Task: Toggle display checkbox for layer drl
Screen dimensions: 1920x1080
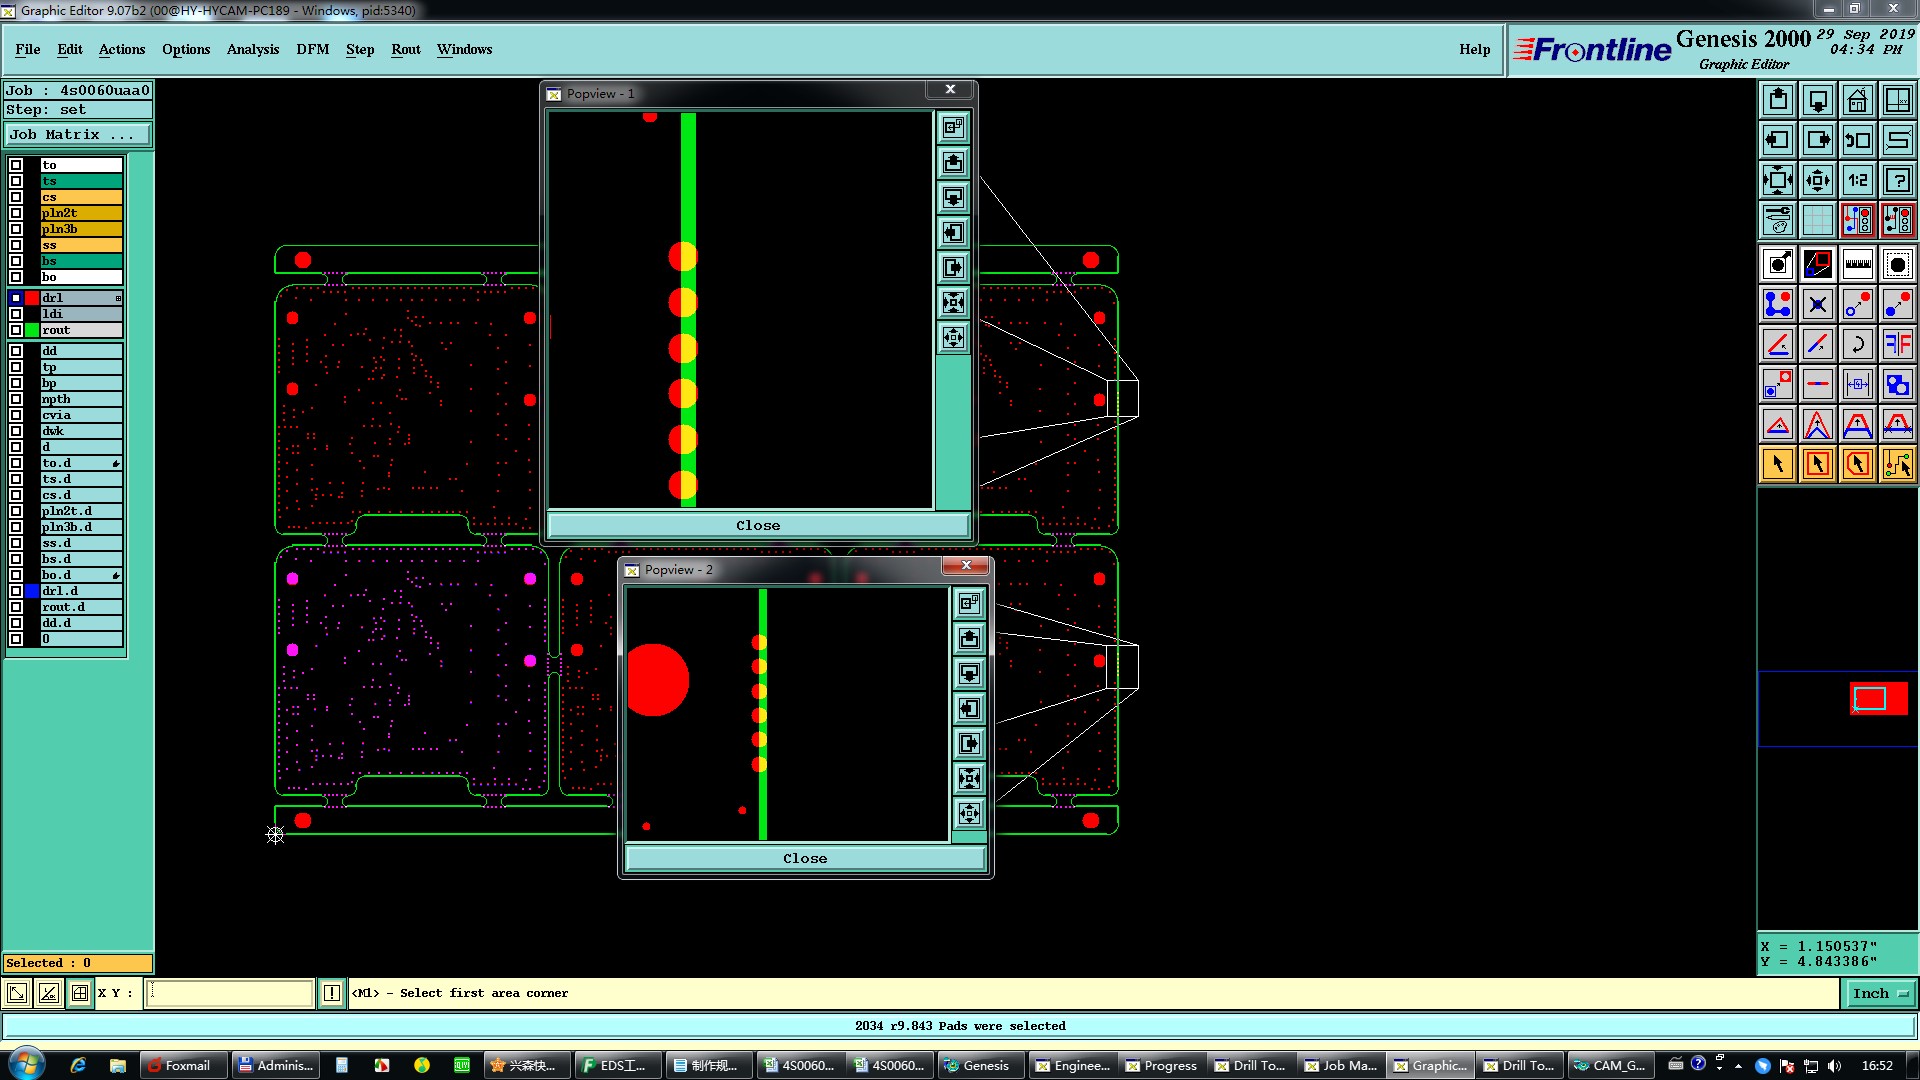Action: [16, 298]
